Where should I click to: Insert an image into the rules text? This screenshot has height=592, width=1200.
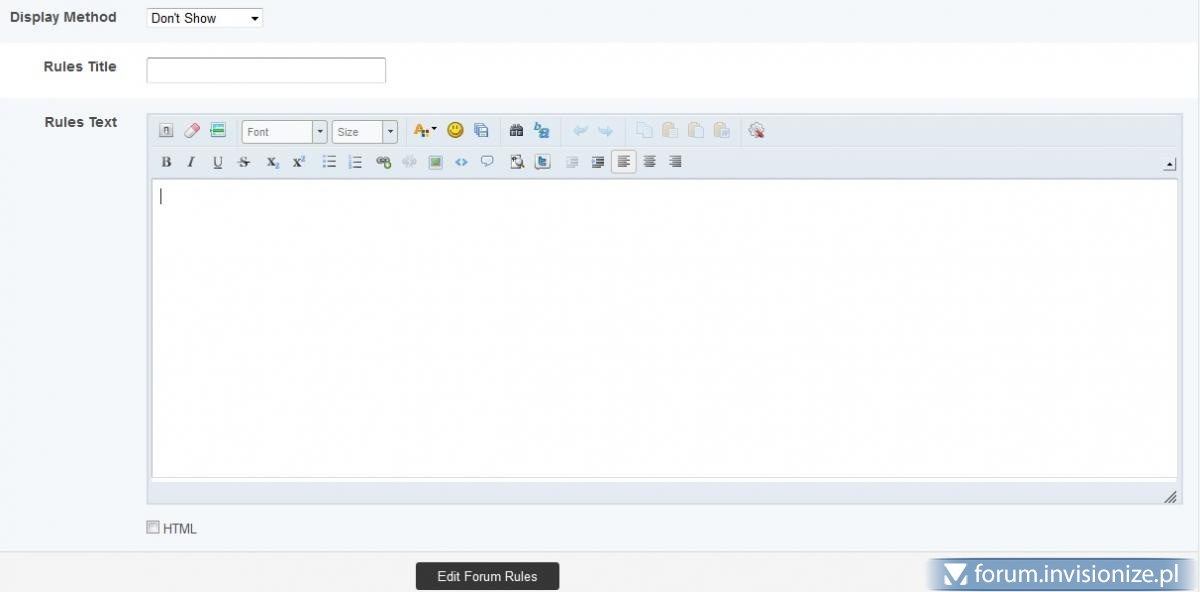435,162
